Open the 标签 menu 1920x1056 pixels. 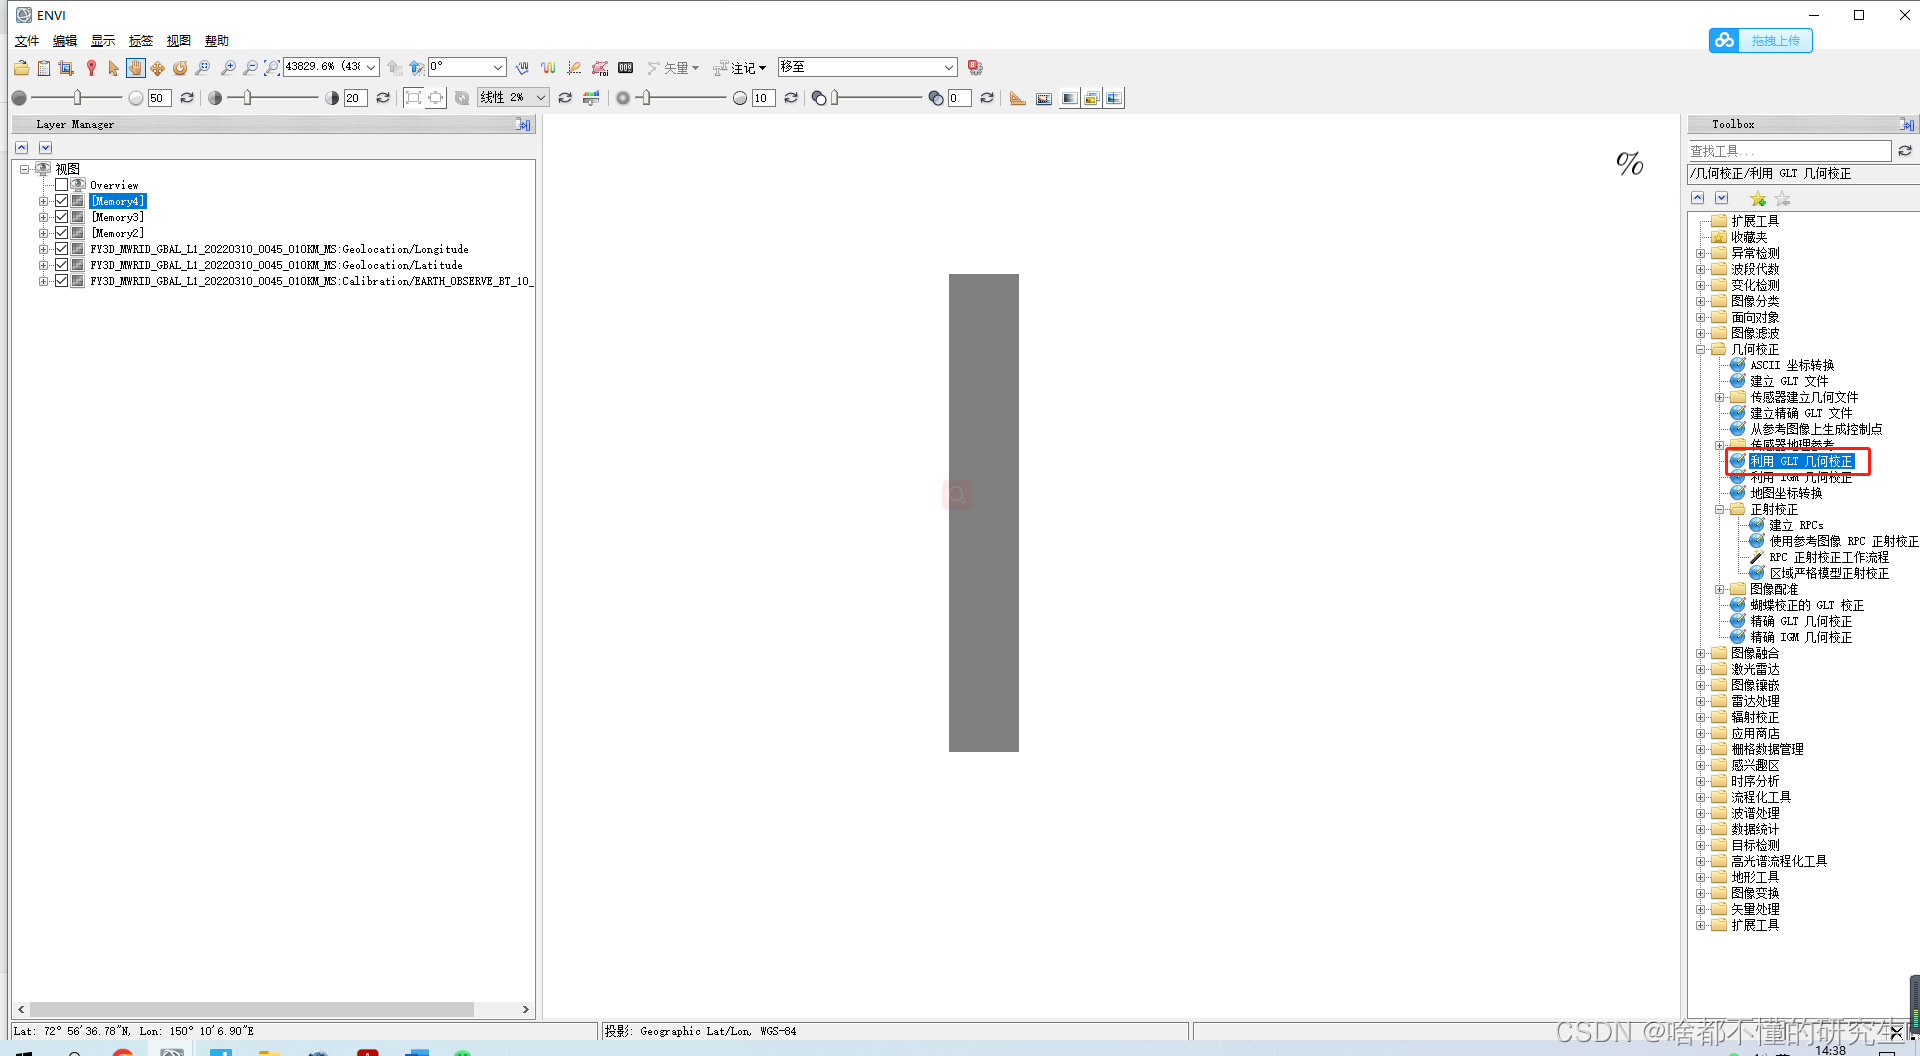tap(141, 41)
